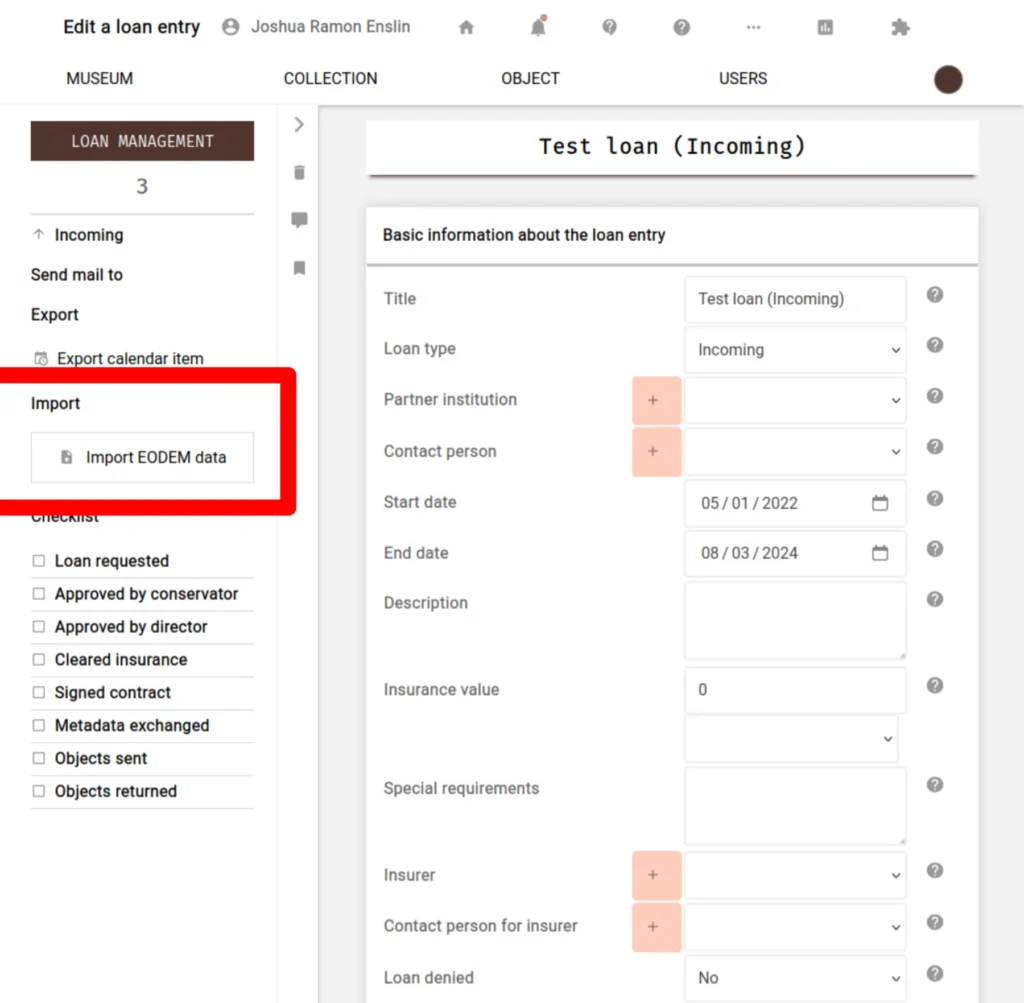Show help for Contact person field
This screenshot has width=1024, height=1003.
[x=935, y=447]
